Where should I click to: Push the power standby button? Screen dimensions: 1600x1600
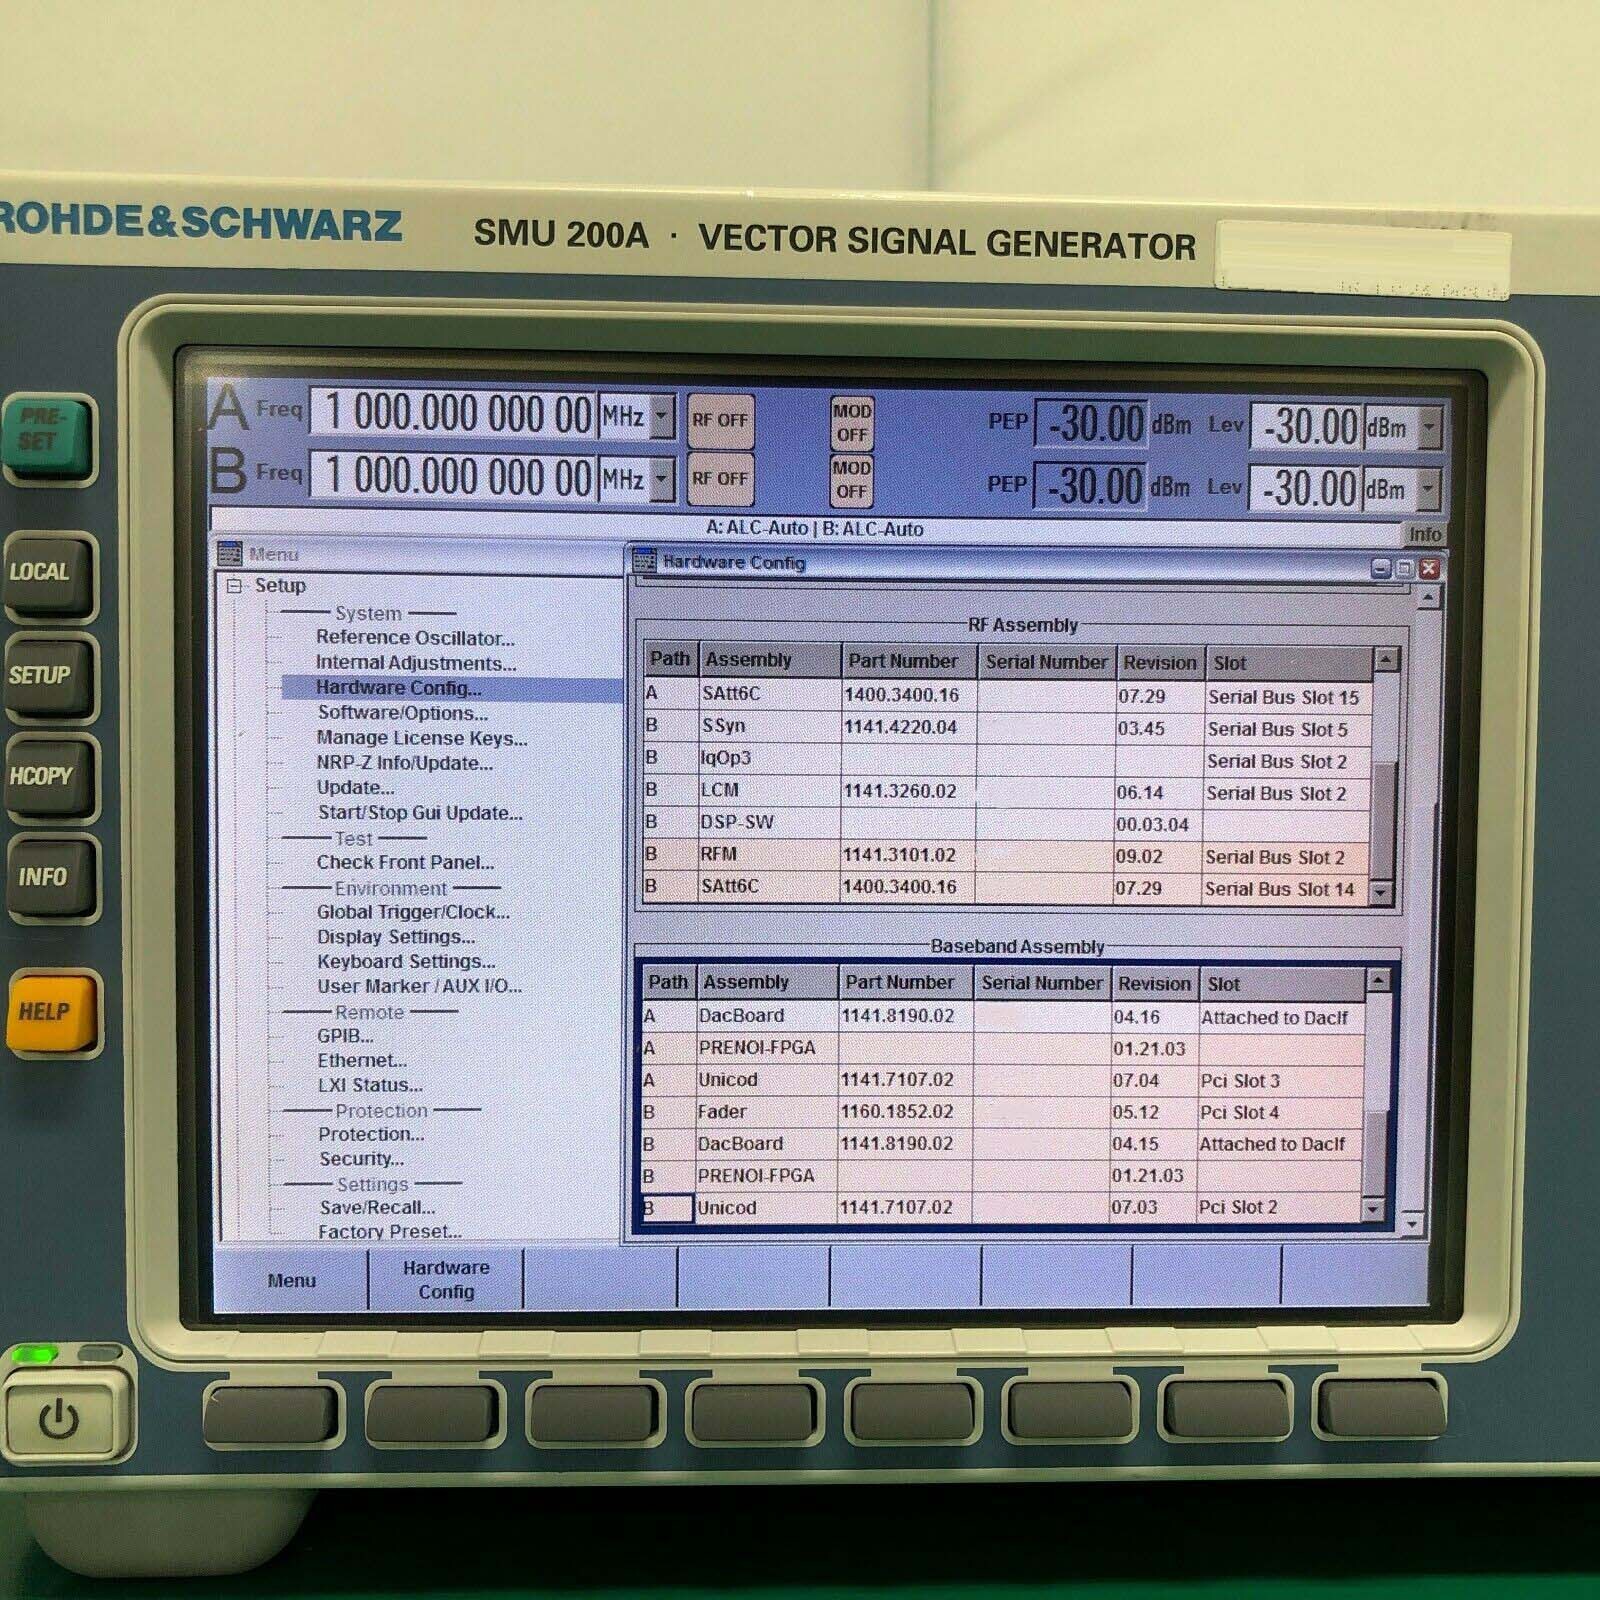click(62, 1419)
